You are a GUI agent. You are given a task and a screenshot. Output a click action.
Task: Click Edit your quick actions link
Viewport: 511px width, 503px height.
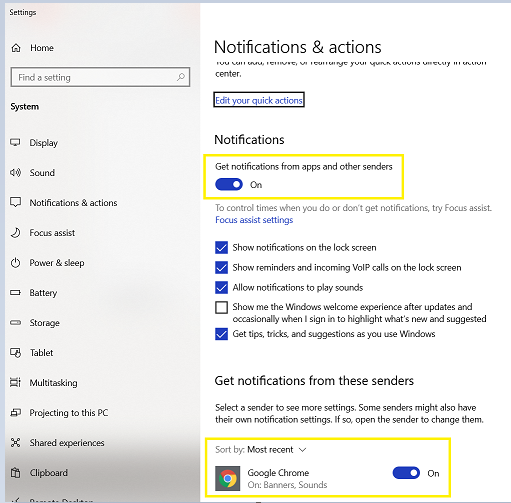coord(259,100)
